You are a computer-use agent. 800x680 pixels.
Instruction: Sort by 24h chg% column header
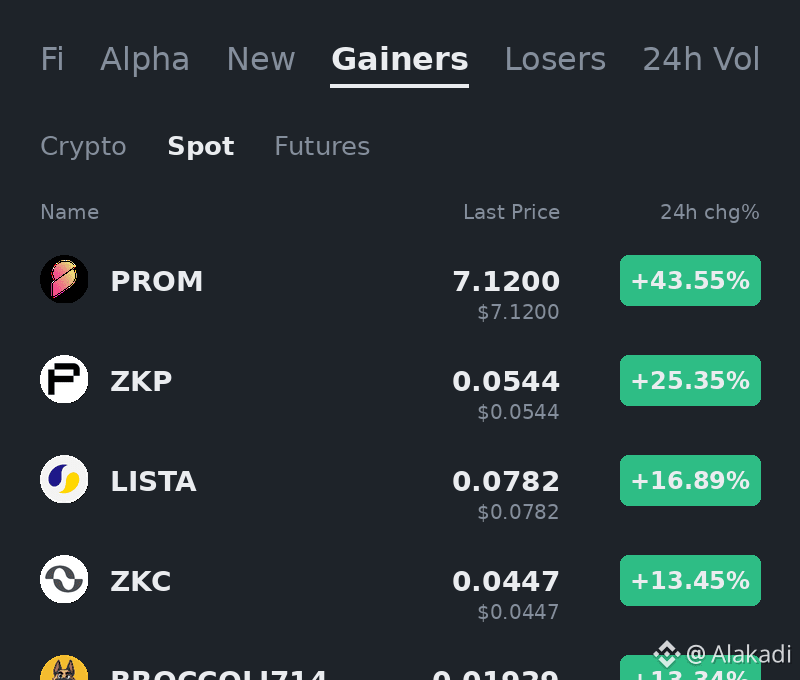(x=710, y=212)
